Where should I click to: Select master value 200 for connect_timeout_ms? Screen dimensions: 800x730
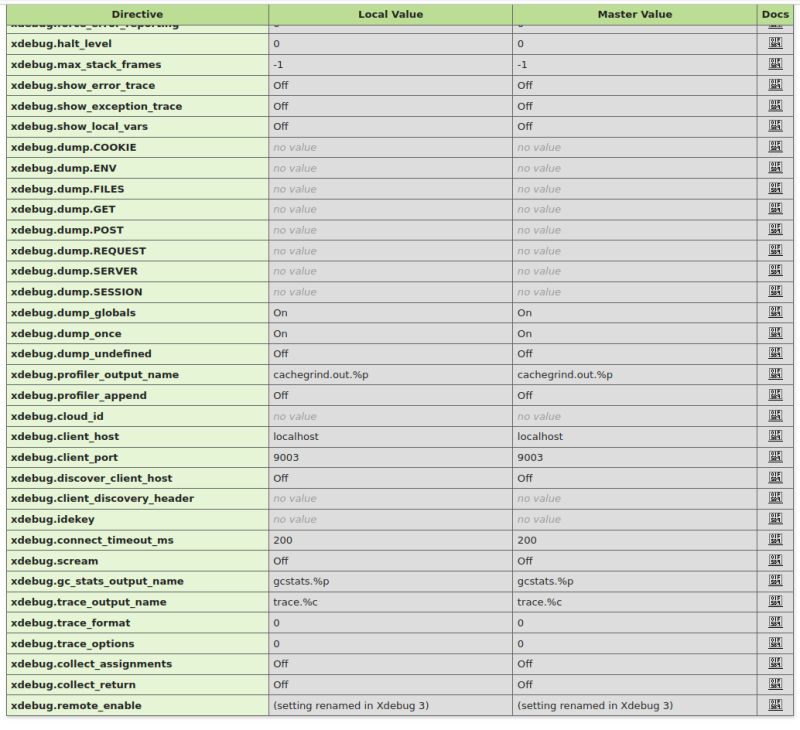[x=527, y=540]
